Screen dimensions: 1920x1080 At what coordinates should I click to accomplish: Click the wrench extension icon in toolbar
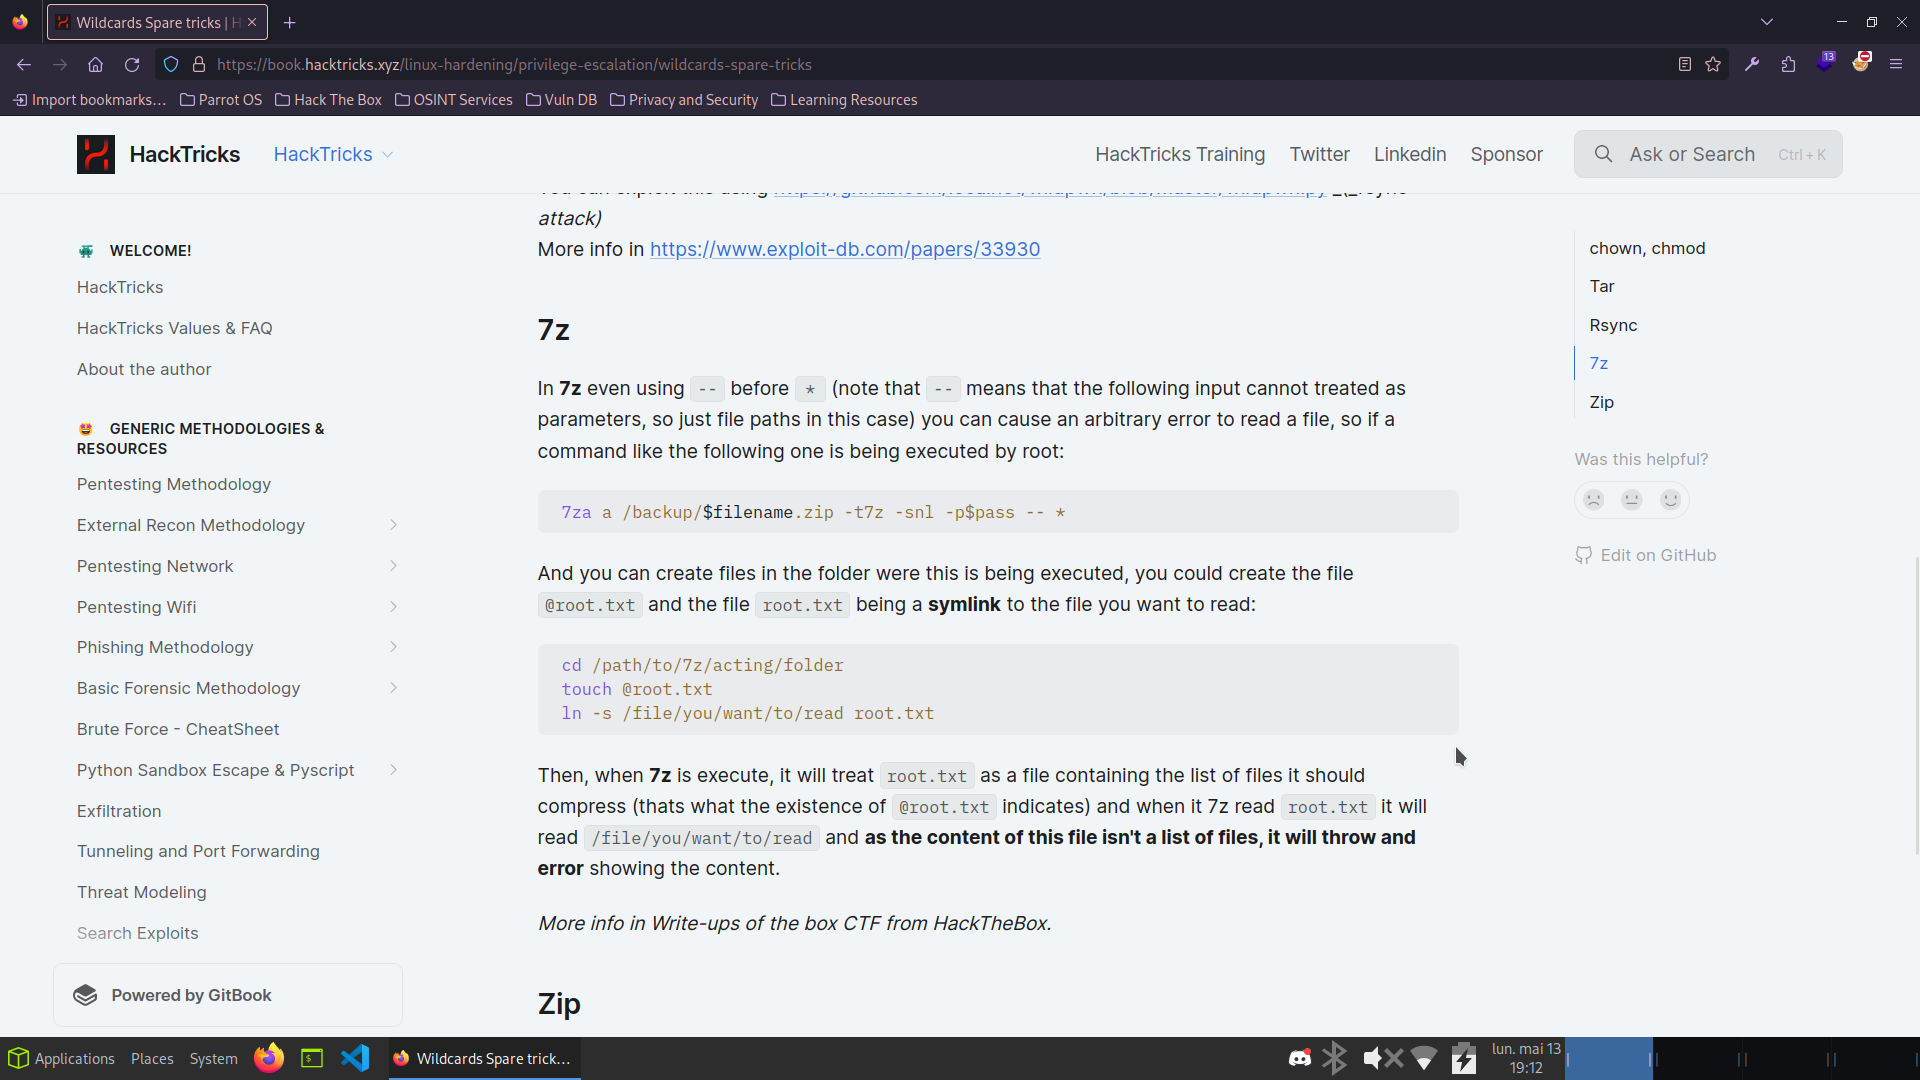(x=1752, y=64)
